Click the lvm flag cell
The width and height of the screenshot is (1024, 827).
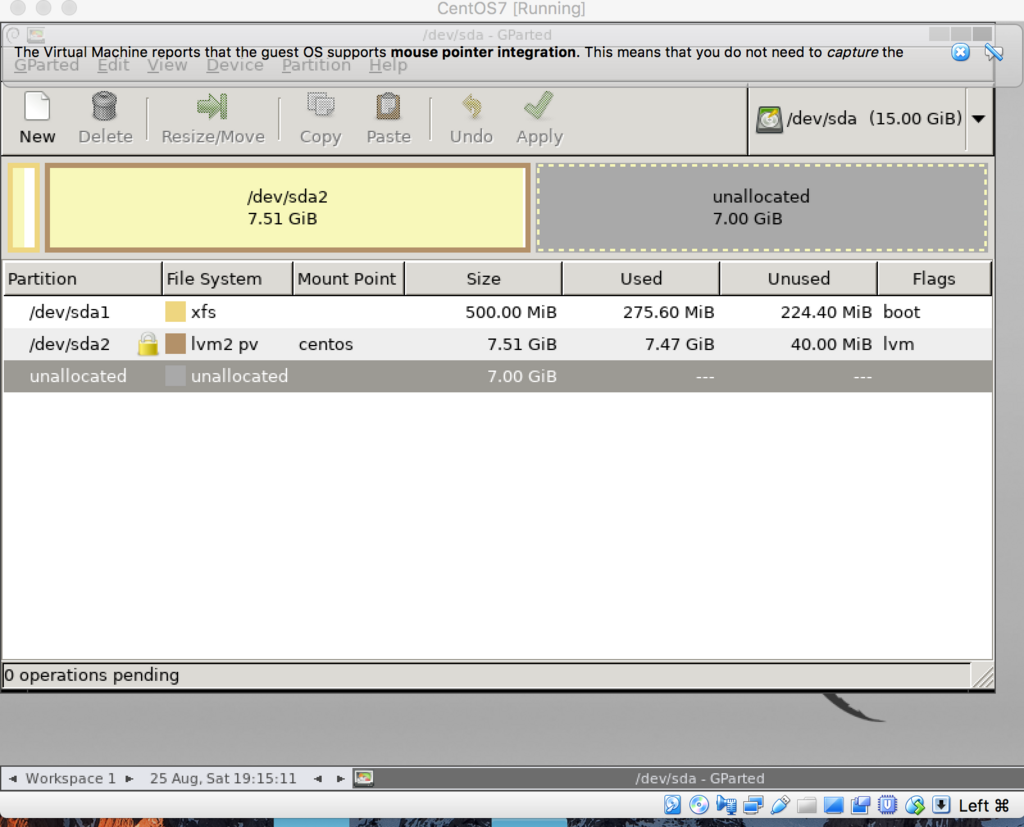pyautogui.click(x=898, y=344)
